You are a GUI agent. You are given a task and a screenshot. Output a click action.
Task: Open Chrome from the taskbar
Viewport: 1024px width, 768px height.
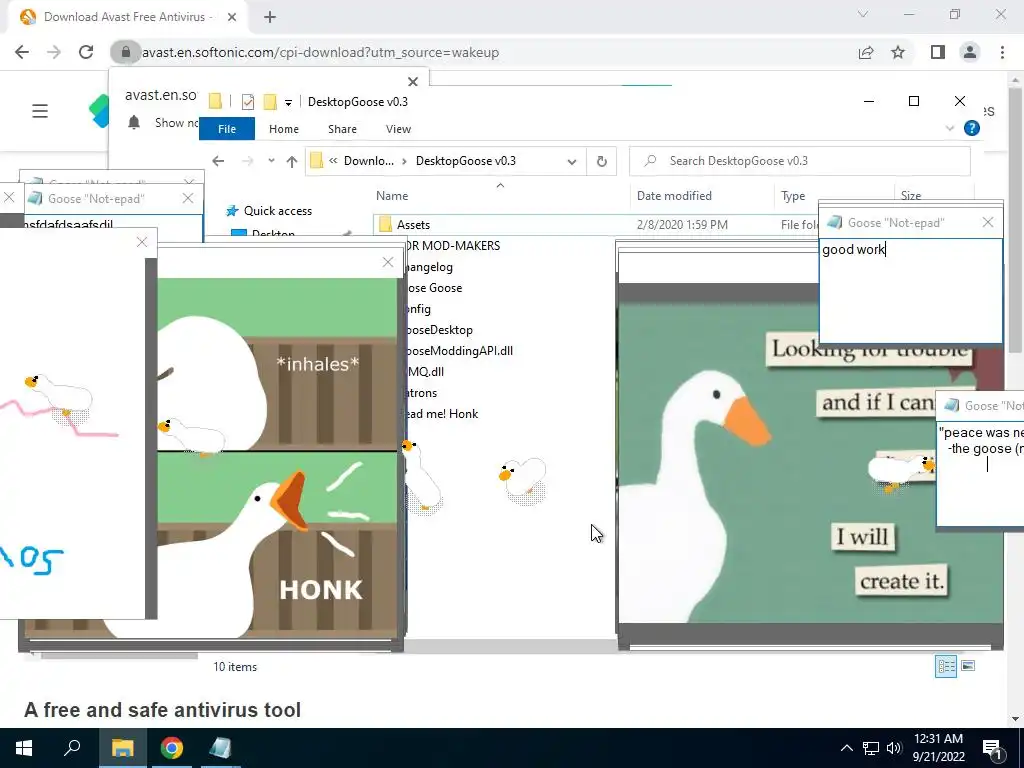[172, 748]
